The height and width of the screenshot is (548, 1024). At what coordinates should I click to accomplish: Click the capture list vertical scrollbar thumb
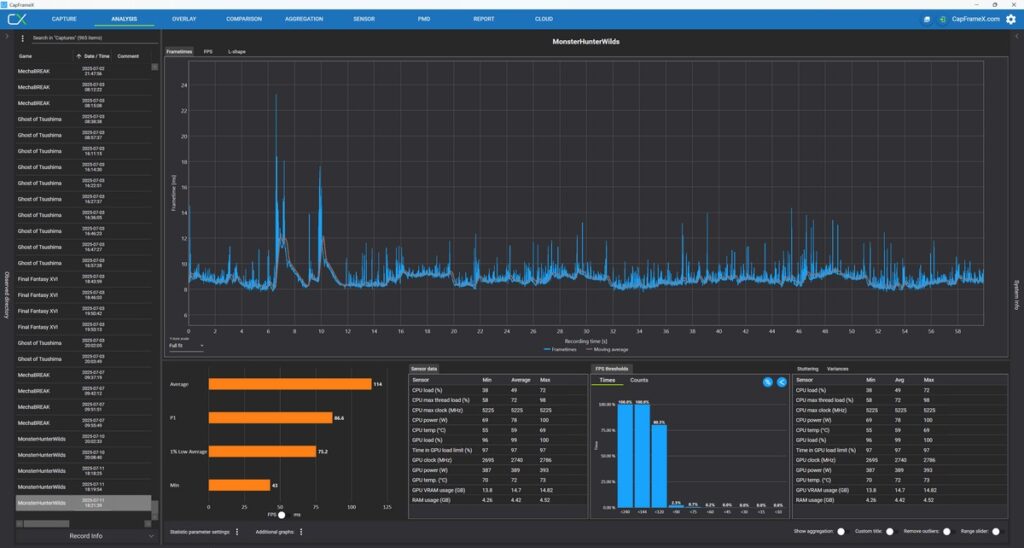point(155,509)
